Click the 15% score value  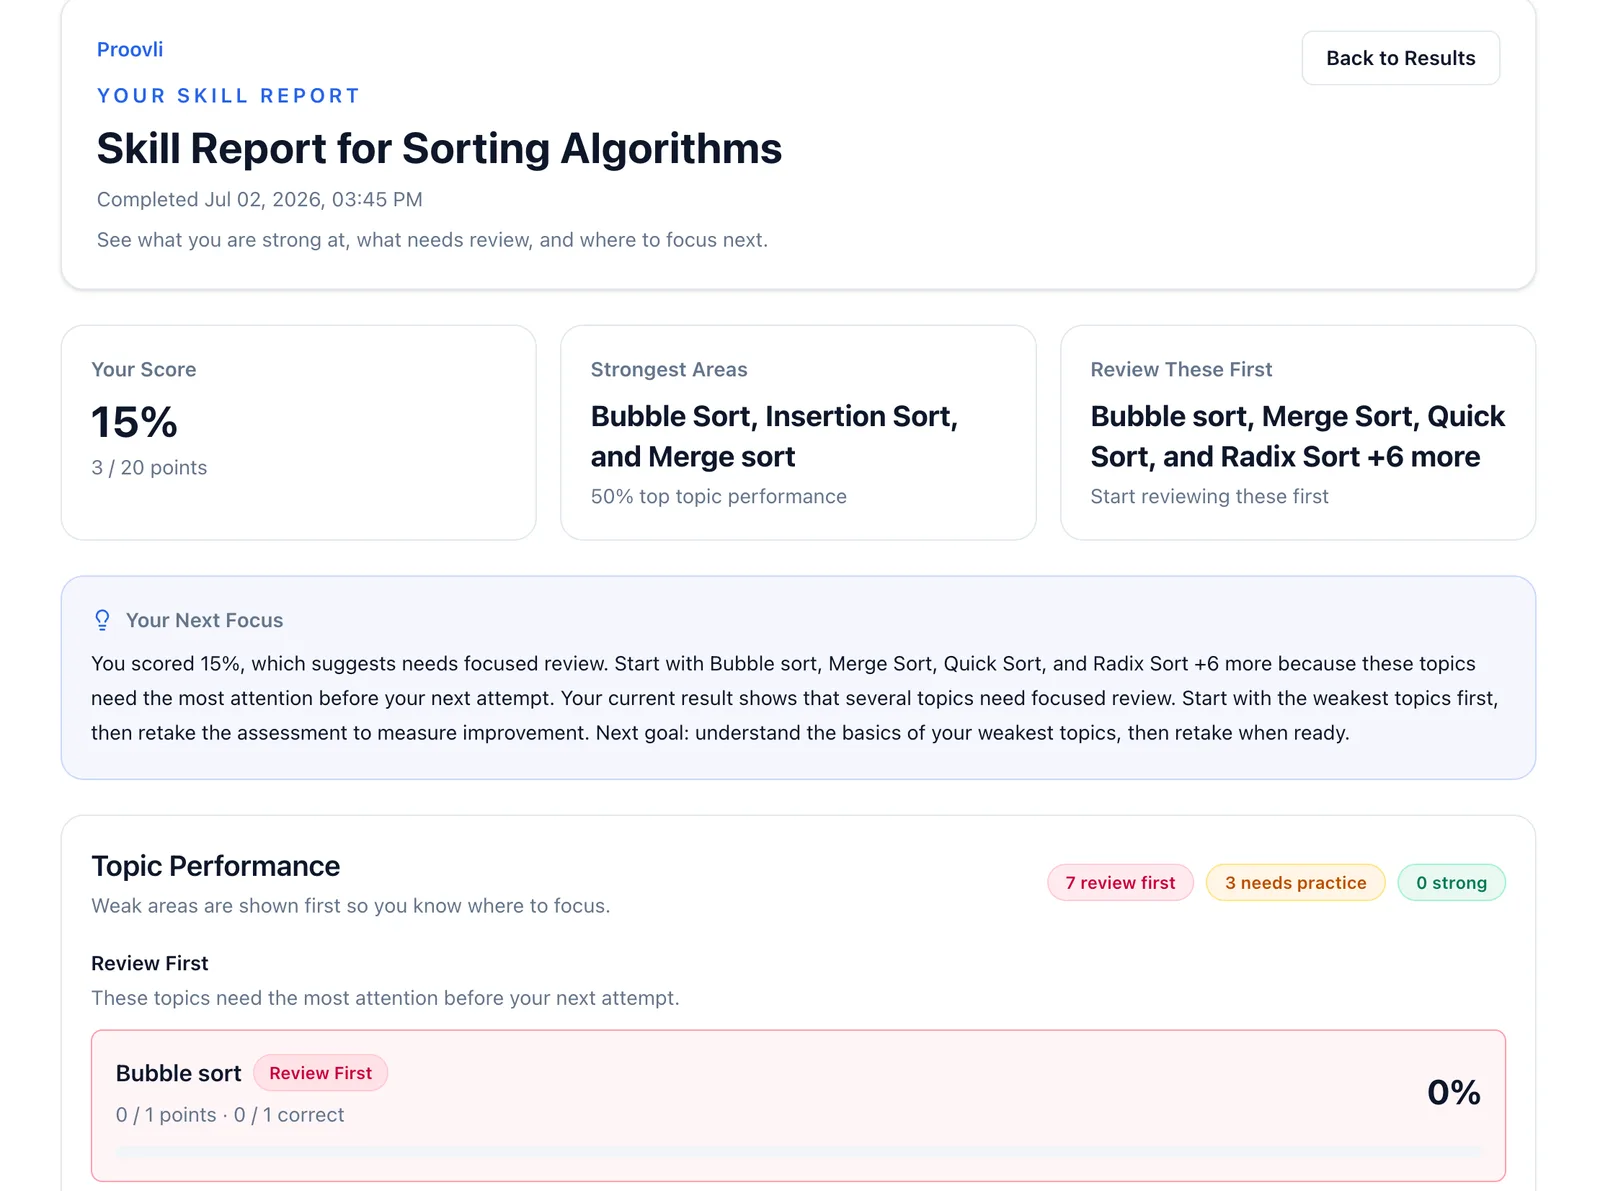[134, 422]
